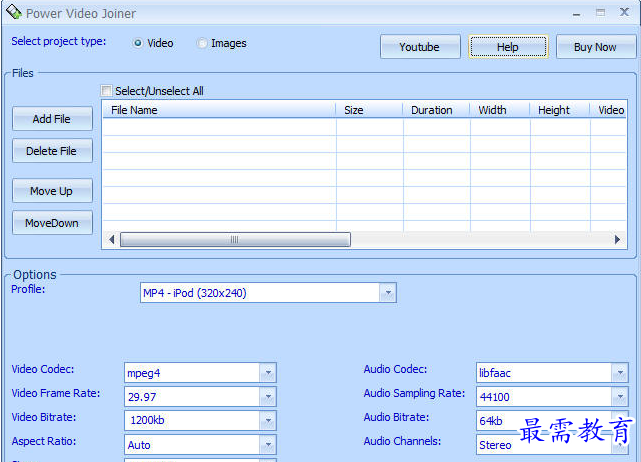Click the file list right scroll arrow
Viewport: 641px width, 462px height.
point(617,239)
